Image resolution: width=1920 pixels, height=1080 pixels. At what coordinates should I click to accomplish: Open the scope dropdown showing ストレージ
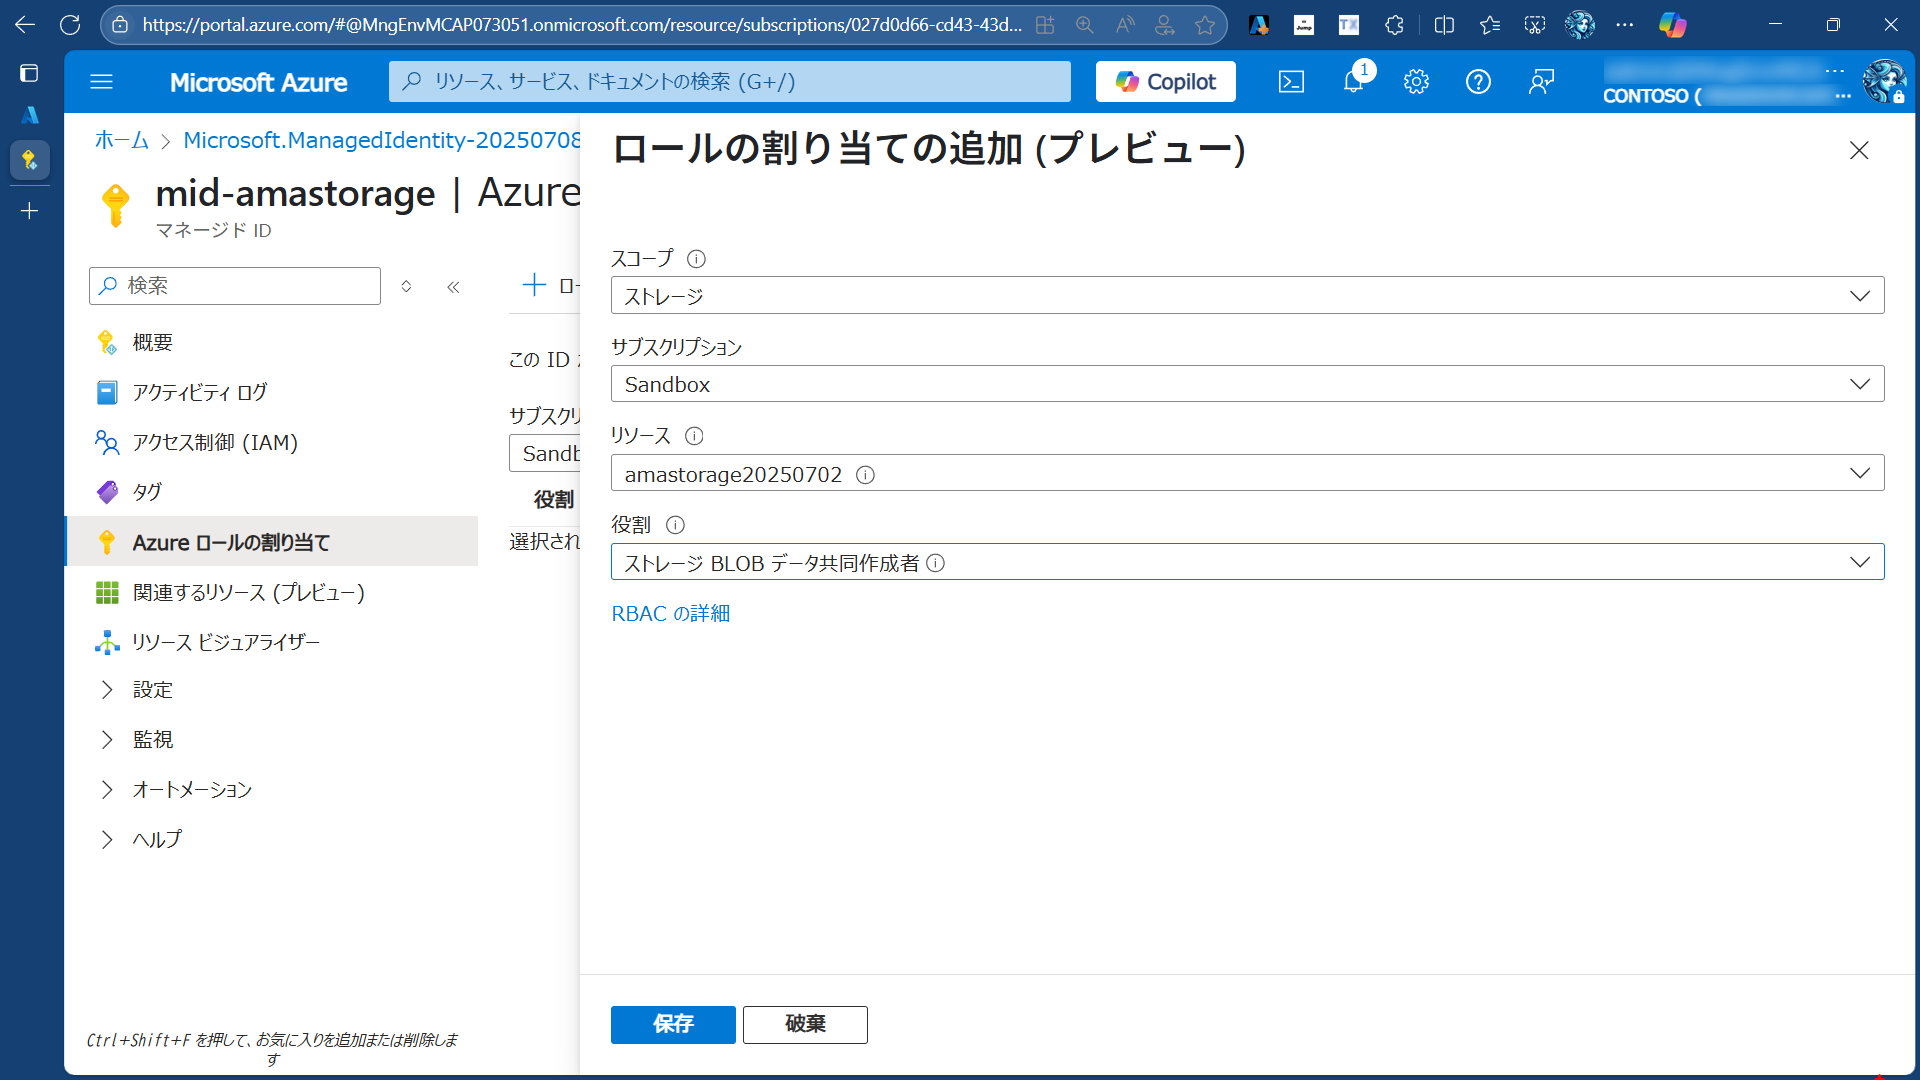click(x=1247, y=296)
